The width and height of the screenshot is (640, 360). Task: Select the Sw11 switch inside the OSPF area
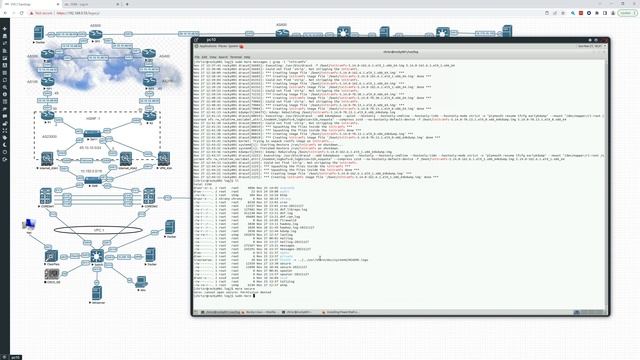tap(92, 133)
